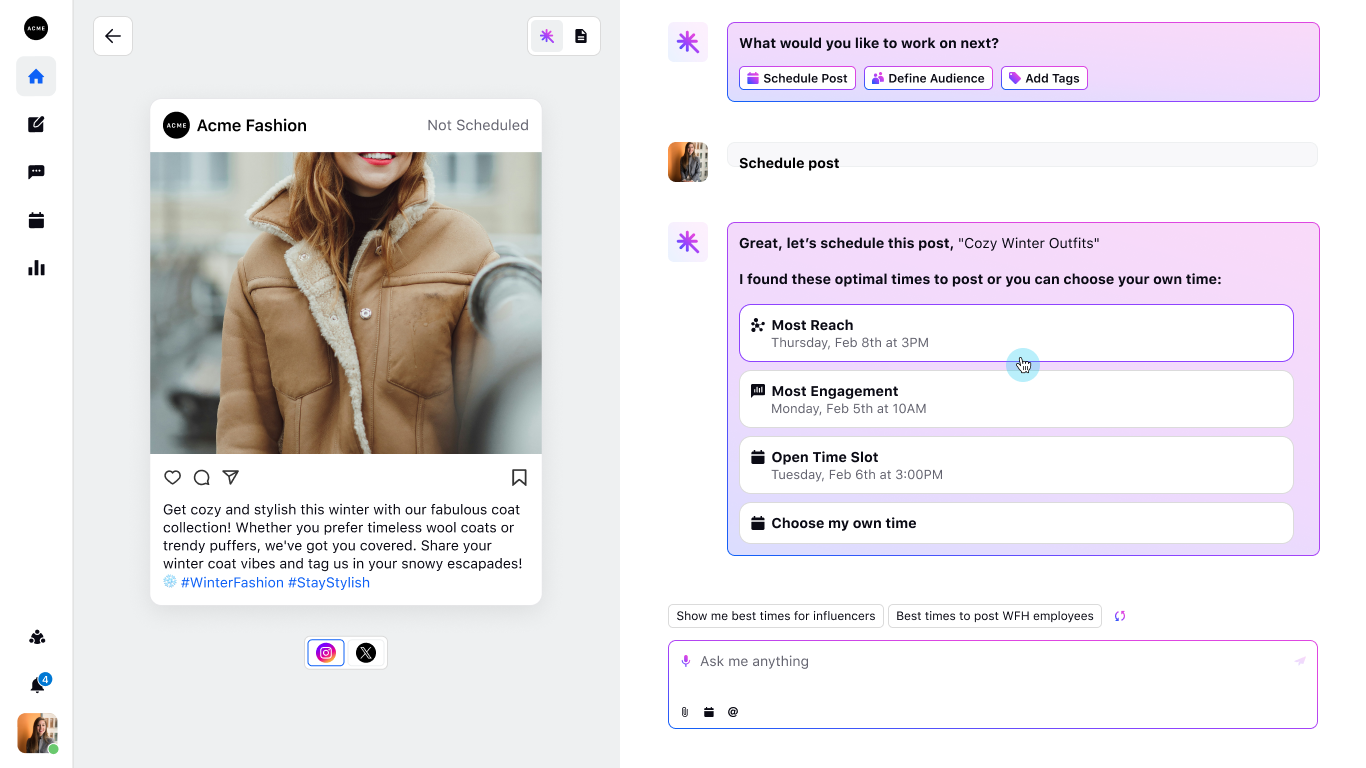Click the Define Audience chip
Viewport: 1366px width, 768px height.
[x=928, y=78]
